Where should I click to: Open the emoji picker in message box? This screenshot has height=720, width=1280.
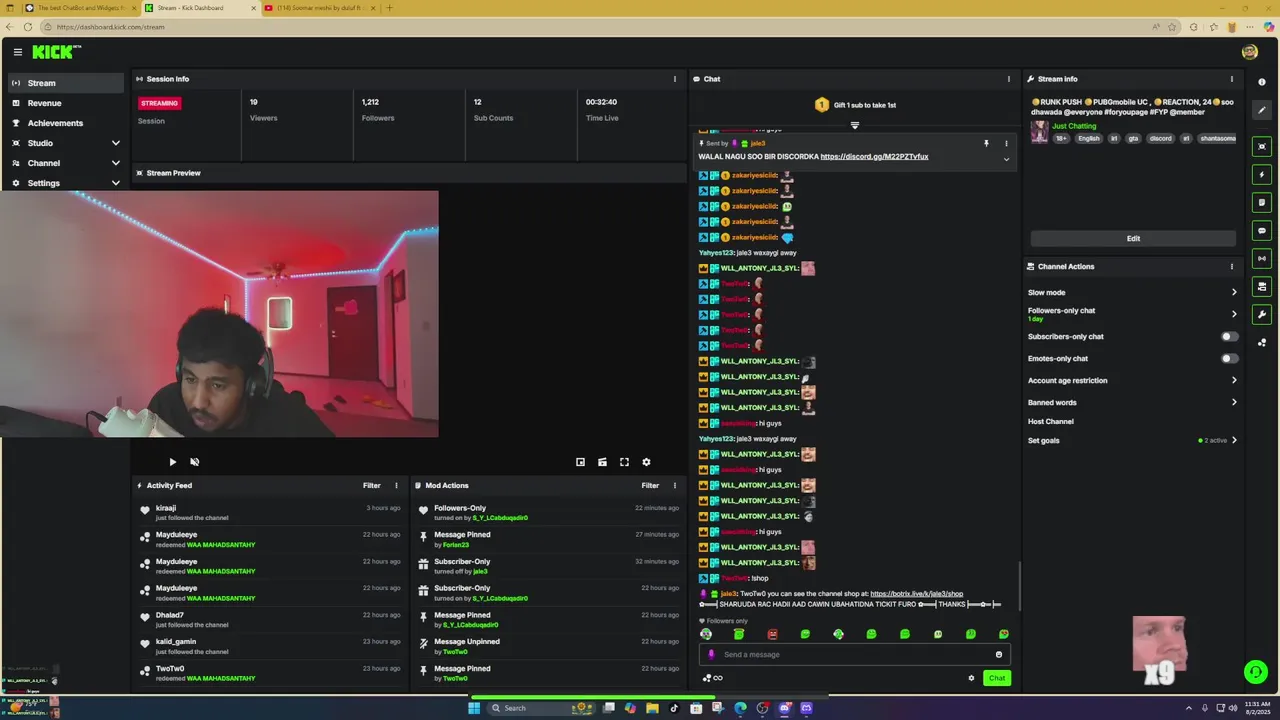coord(998,655)
